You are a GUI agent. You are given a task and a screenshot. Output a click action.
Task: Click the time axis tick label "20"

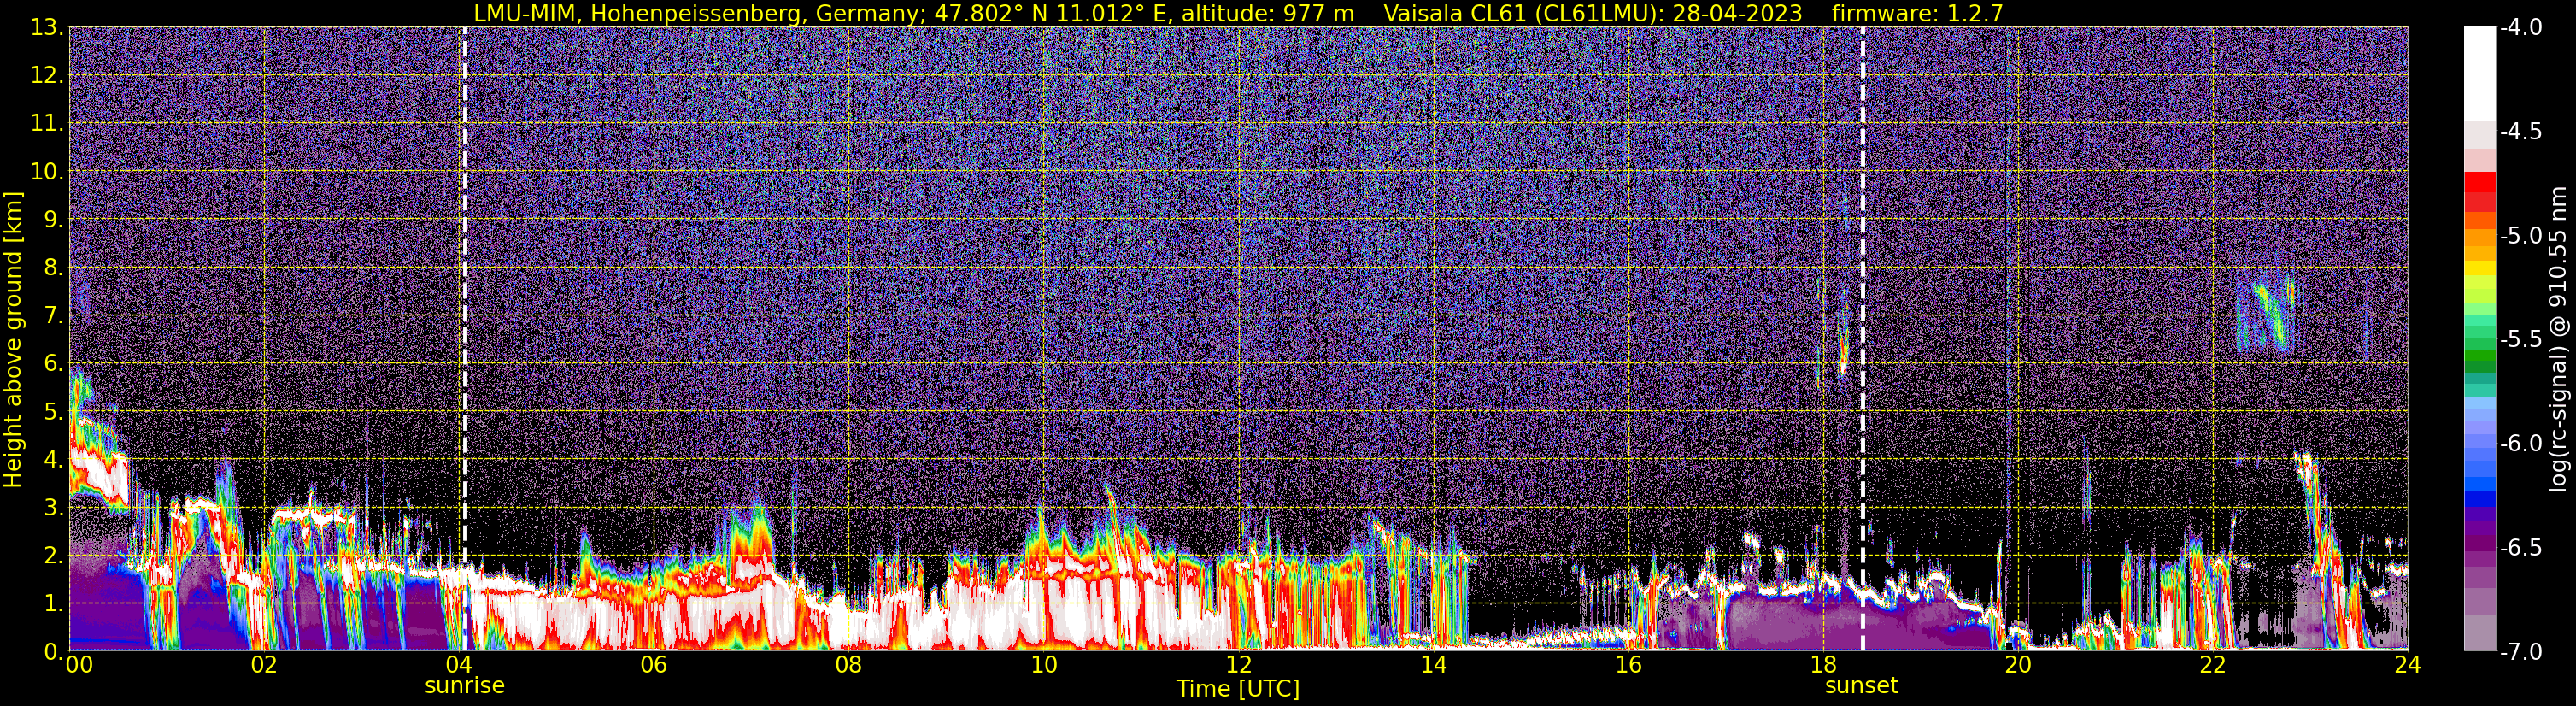pos(2018,664)
